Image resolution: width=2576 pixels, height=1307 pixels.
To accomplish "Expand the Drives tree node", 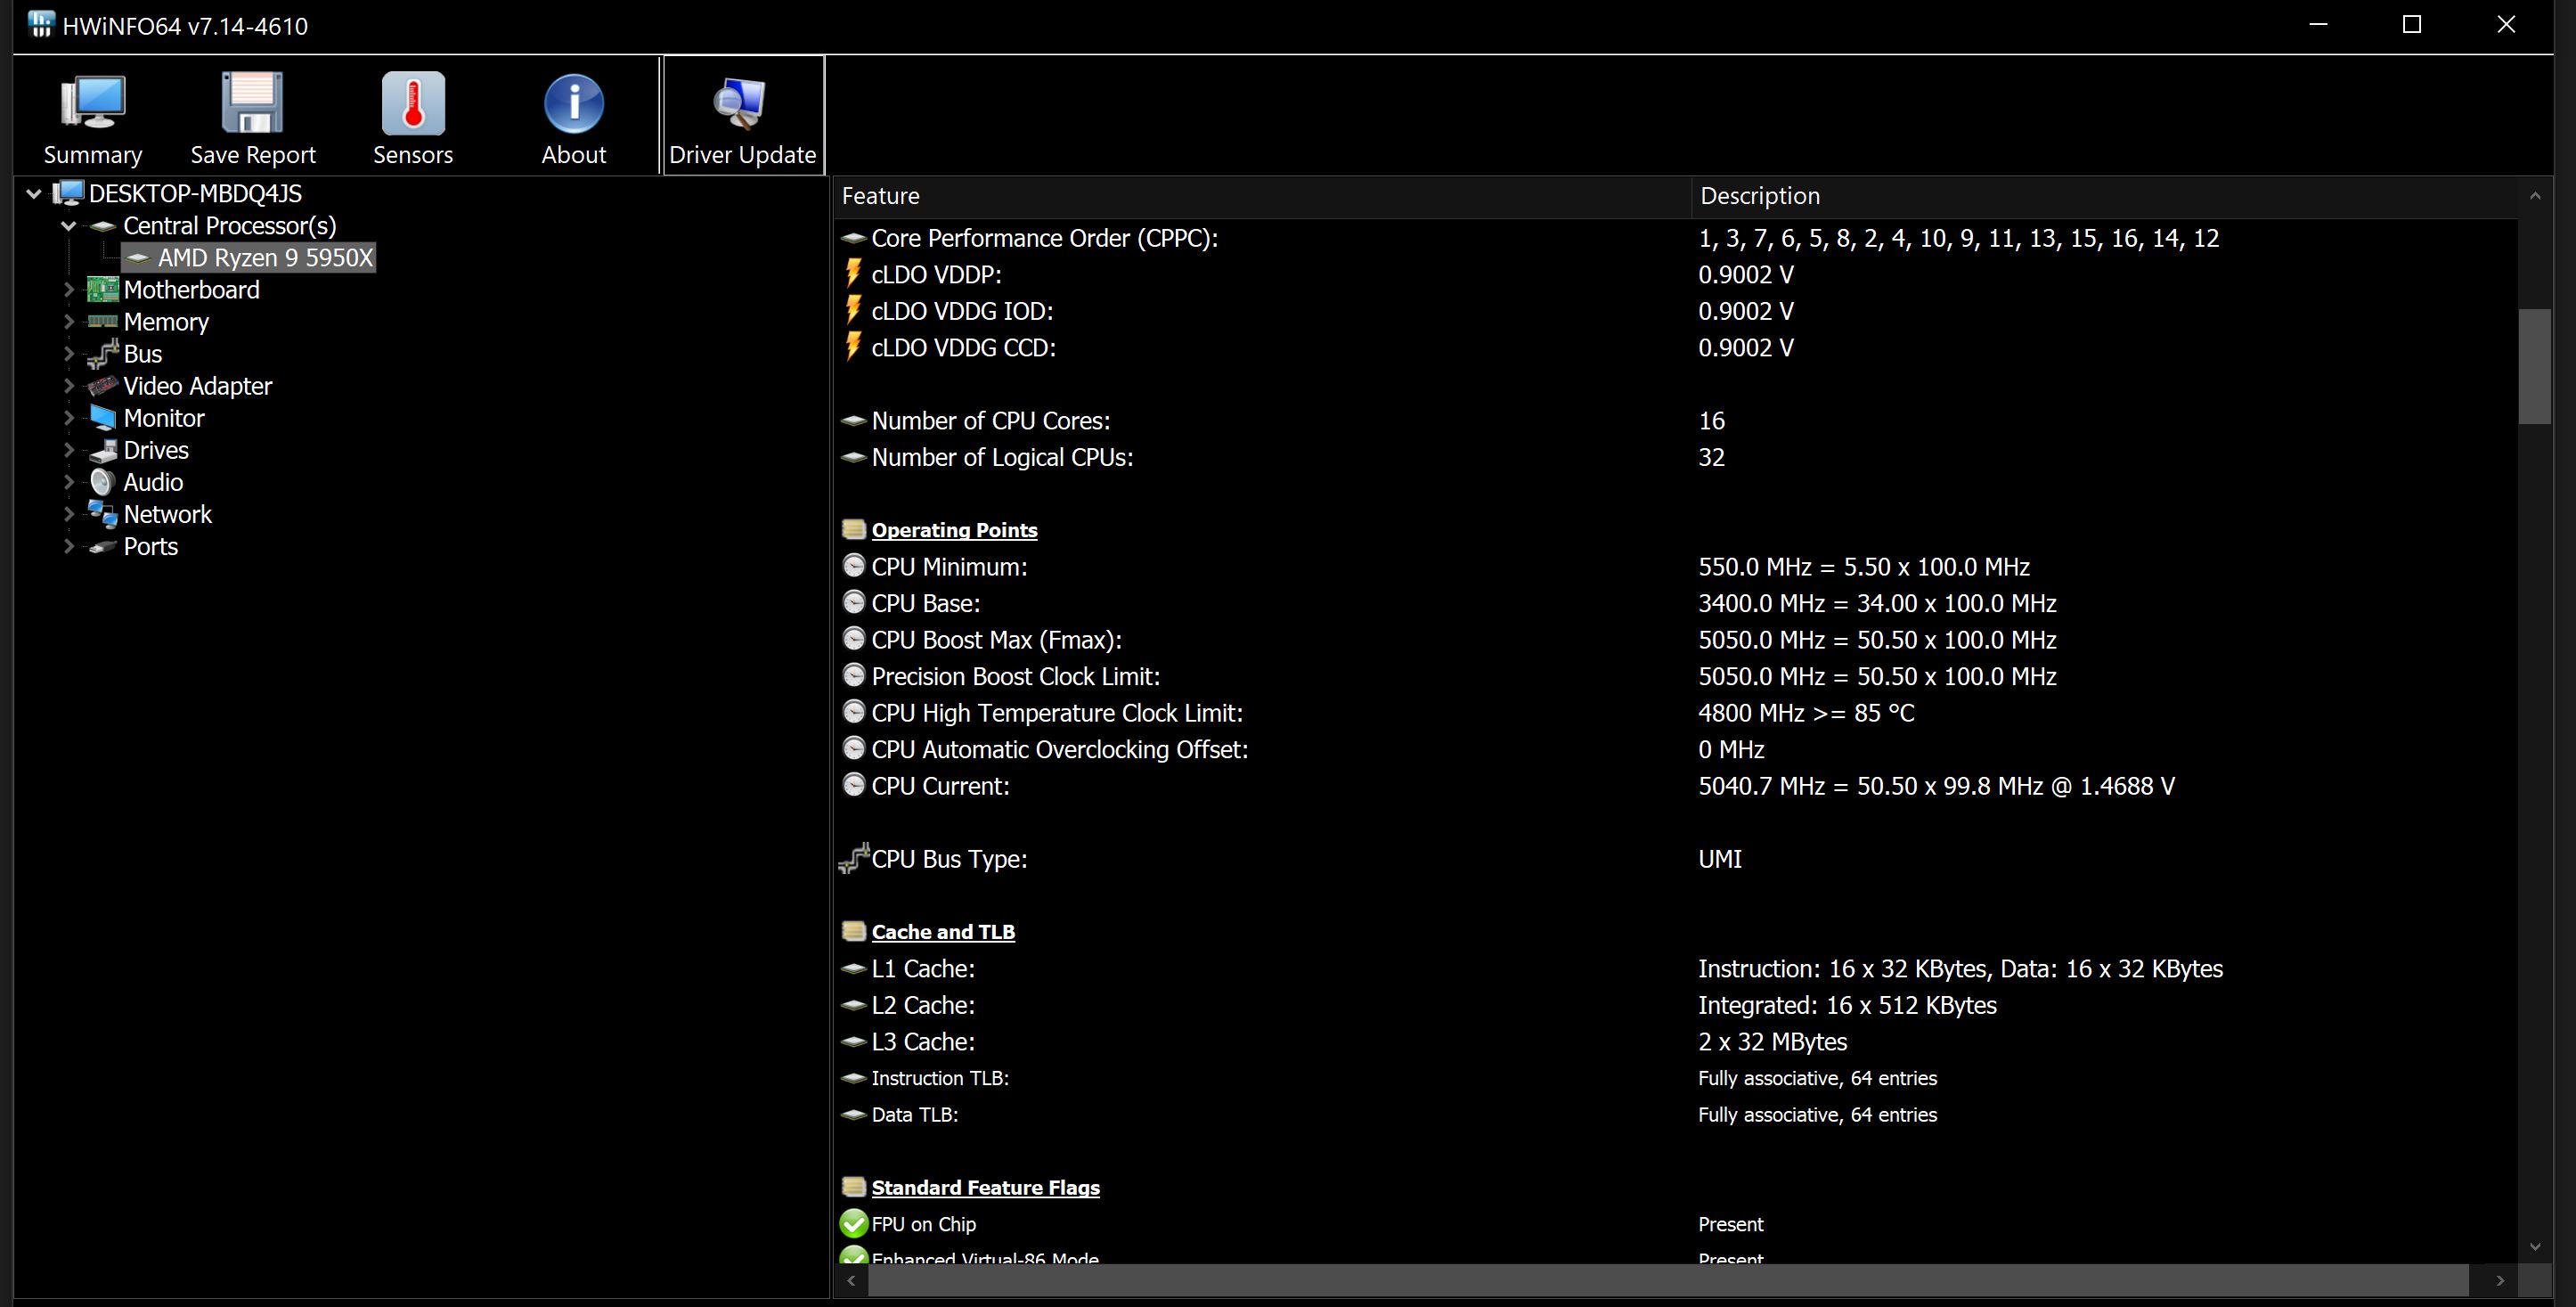I will pos(69,450).
